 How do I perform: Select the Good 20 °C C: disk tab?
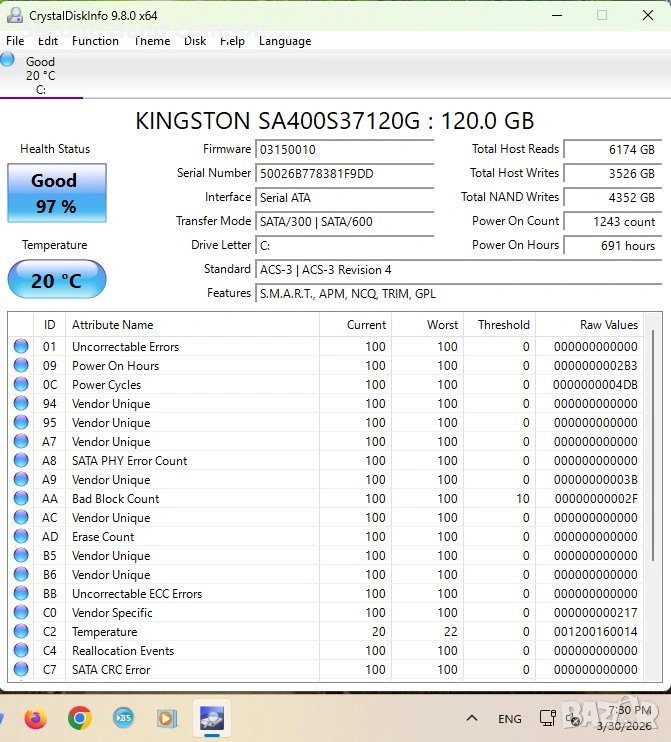[41, 76]
